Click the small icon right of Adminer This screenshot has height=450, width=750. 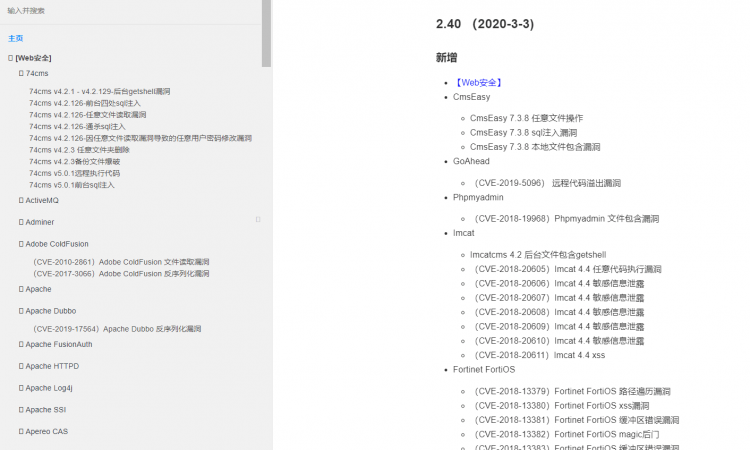[x=258, y=220]
